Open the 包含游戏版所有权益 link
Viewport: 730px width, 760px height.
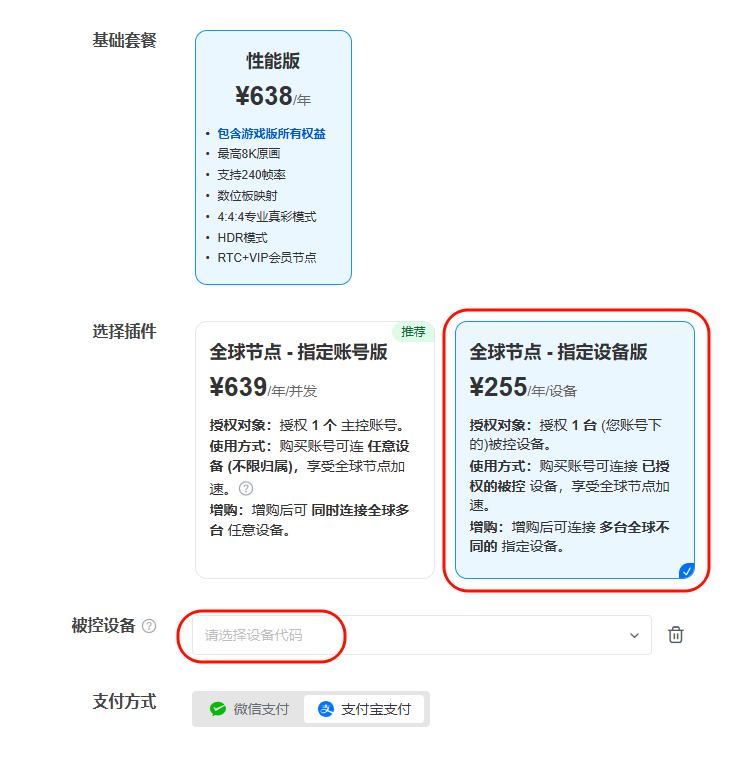[x=271, y=134]
